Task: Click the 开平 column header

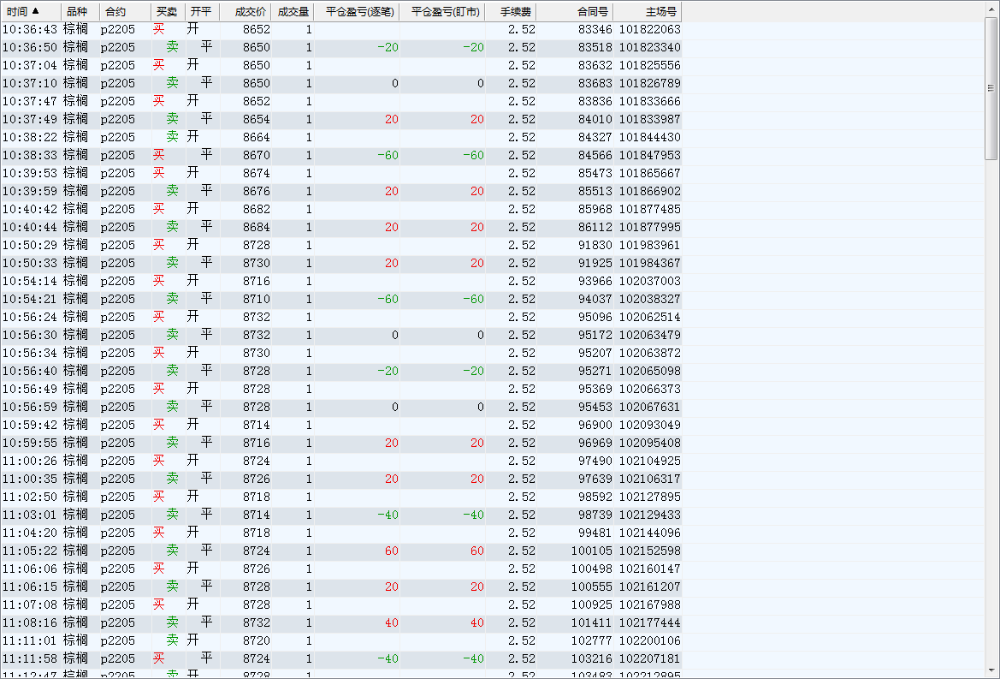Action: [x=201, y=12]
